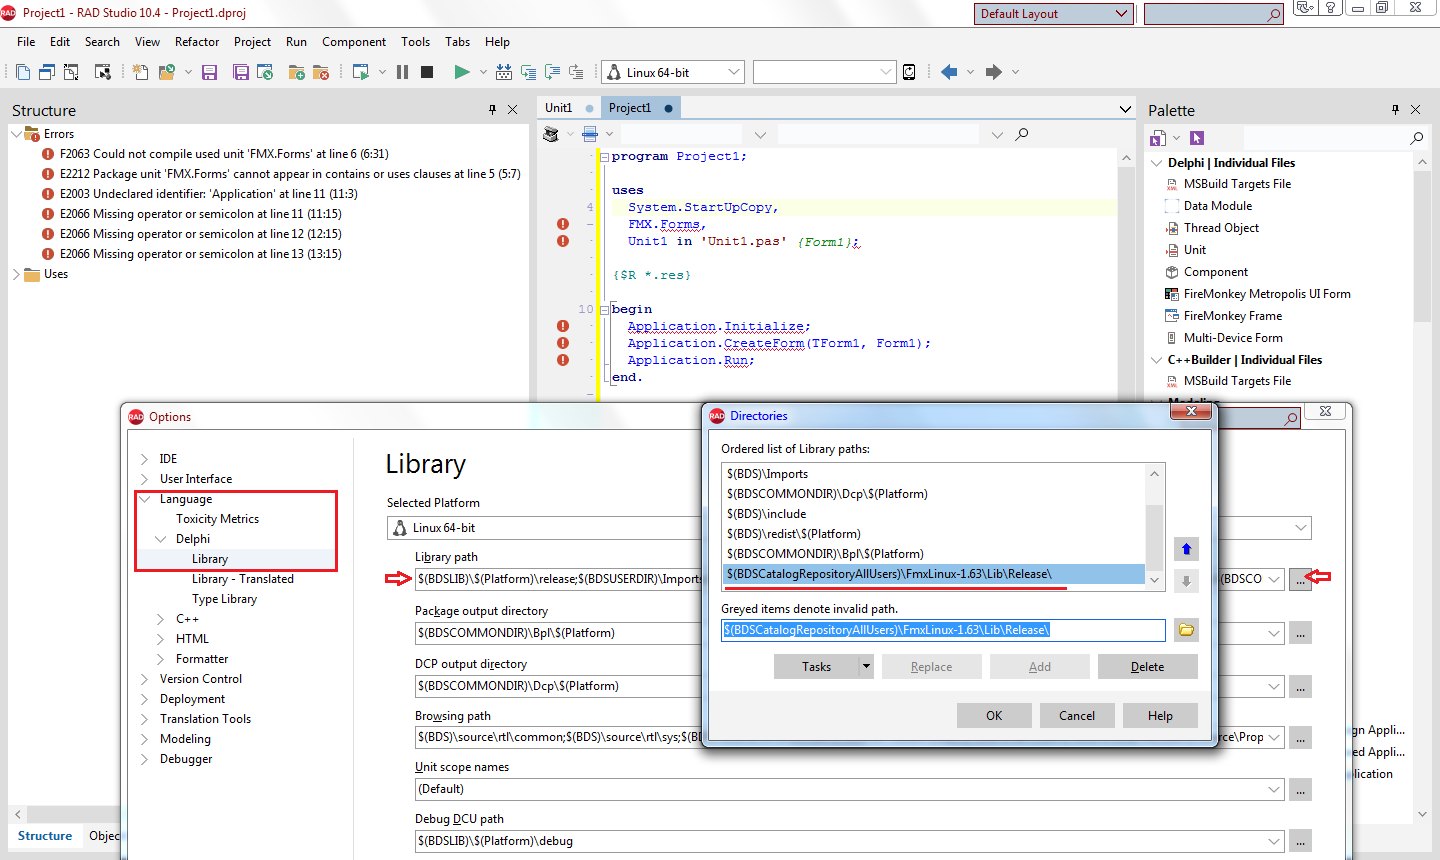This screenshot has width=1440, height=860.
Task: Click the folder browse icon in Directories dialog
Action: (1186, 630)
